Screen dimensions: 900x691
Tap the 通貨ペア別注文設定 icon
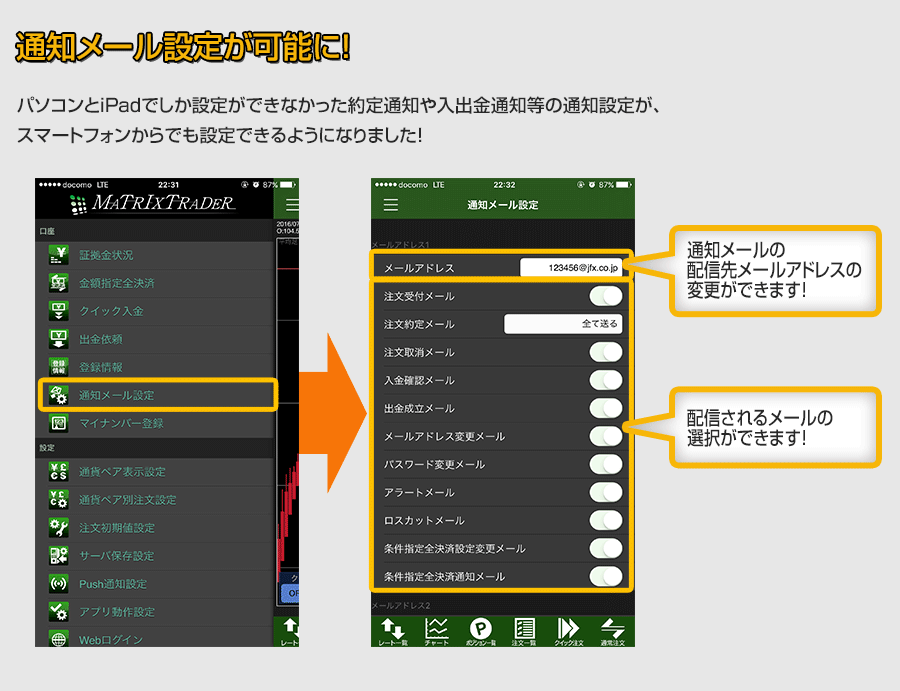click(59, 500)
